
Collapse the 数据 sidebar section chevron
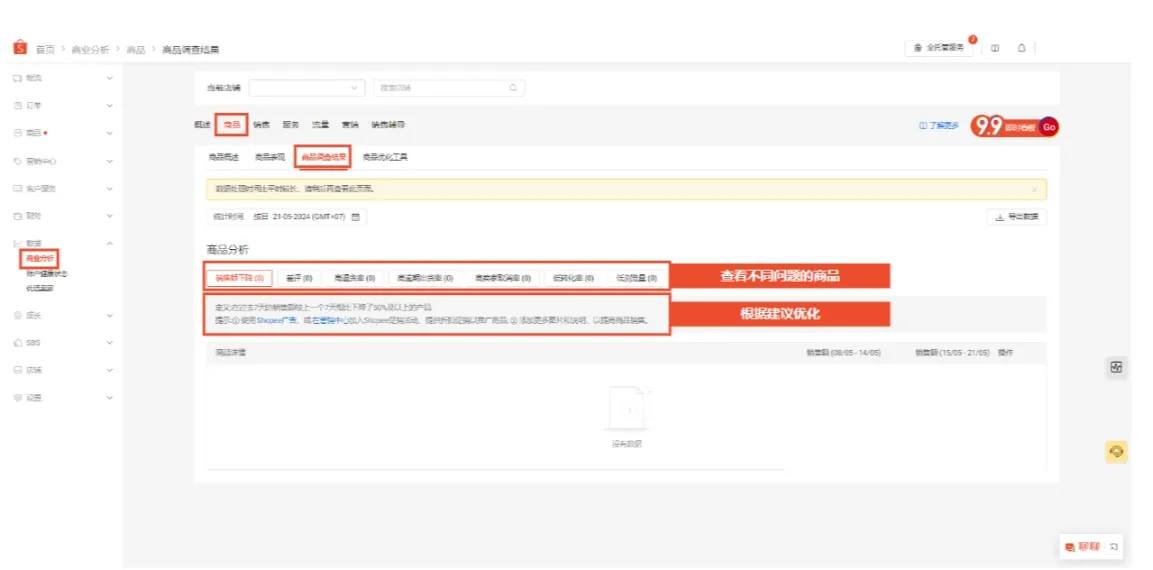point(110,243)
